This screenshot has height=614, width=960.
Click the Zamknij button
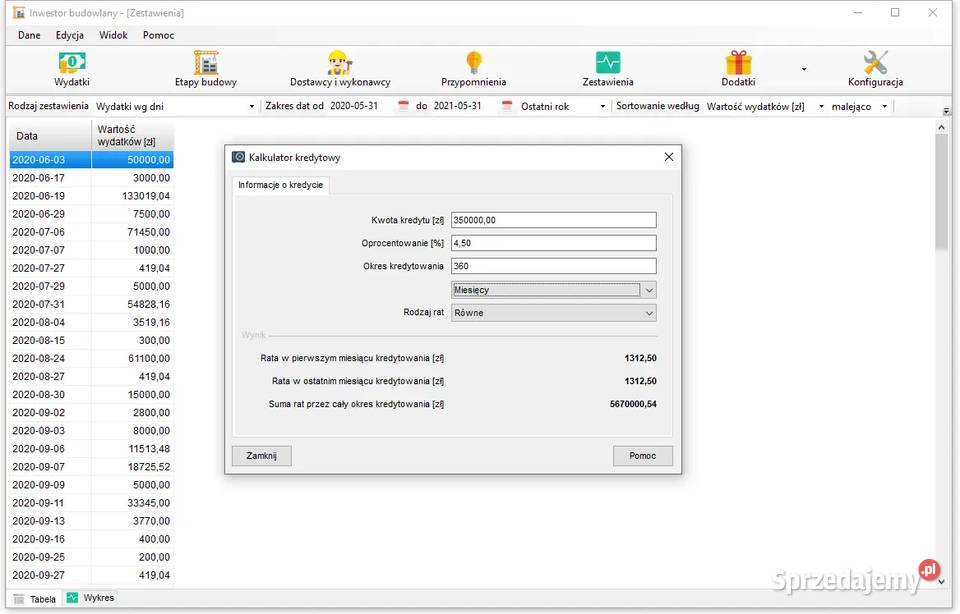pyautogui.click(x=261, y=456)
